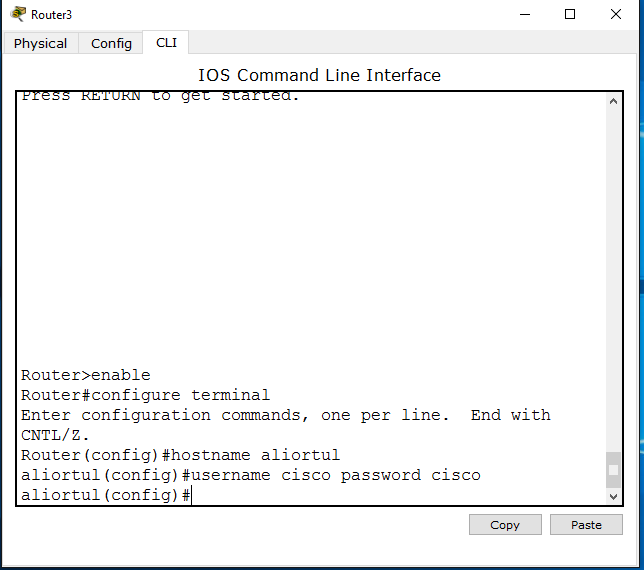
Task: Click the Copy button
Action: 505,524
